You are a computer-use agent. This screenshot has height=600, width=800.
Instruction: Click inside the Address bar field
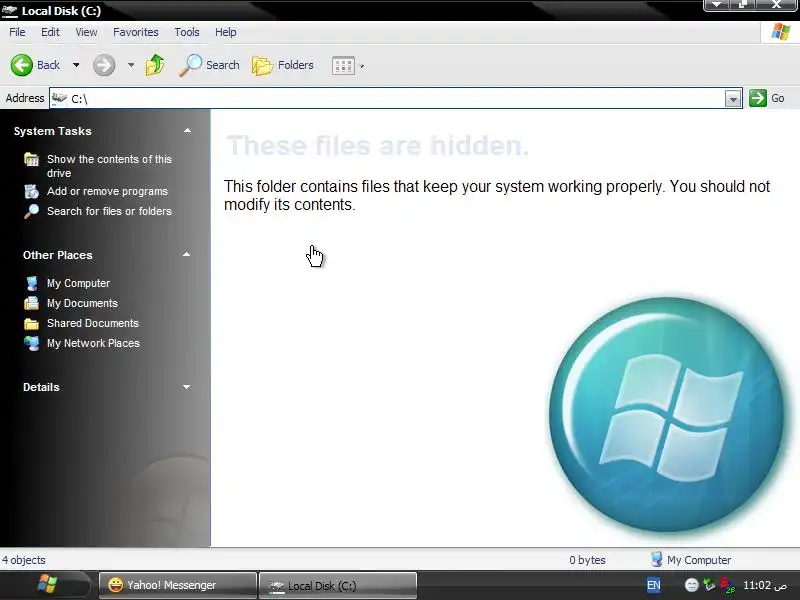point(396,98)
